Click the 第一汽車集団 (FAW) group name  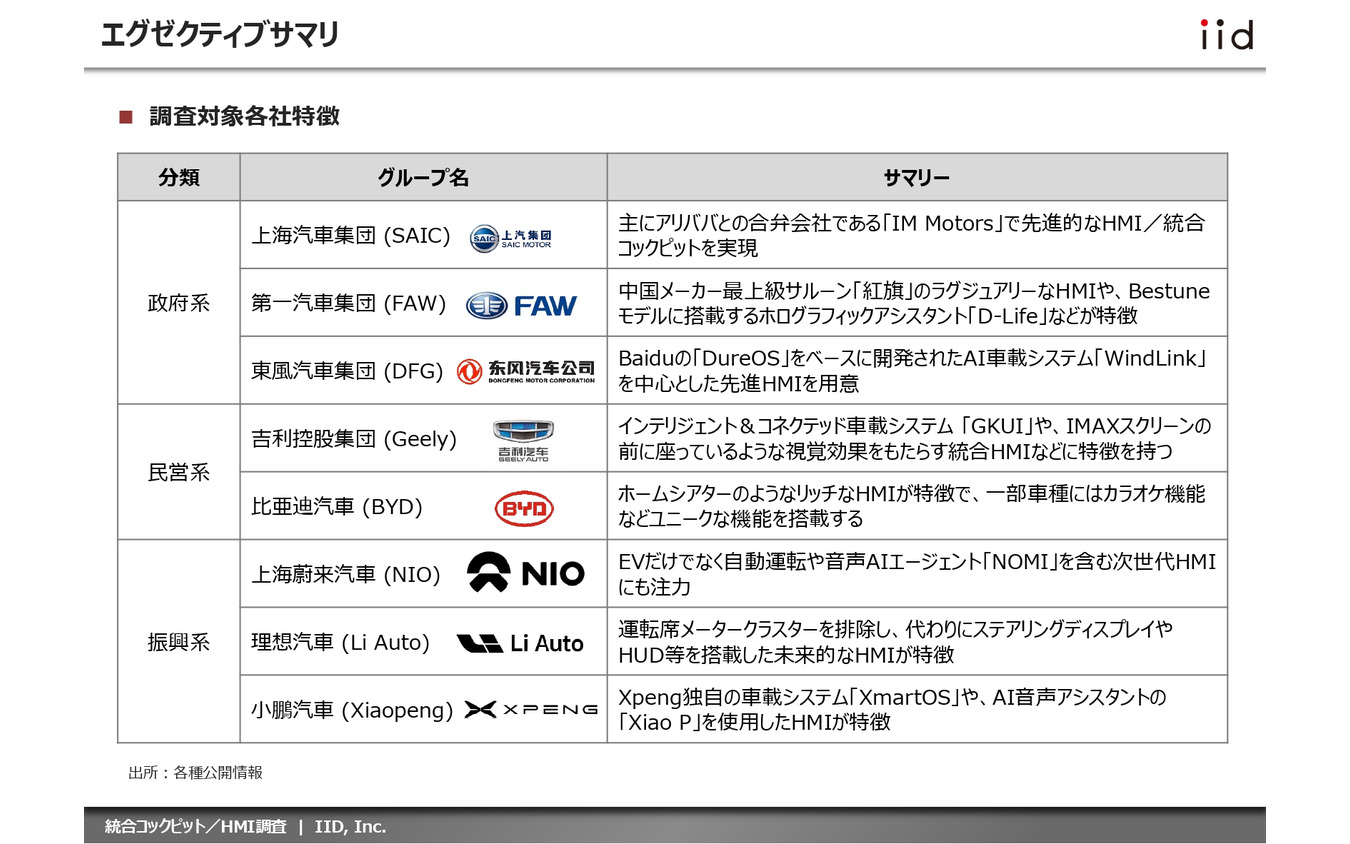[348, 304]
